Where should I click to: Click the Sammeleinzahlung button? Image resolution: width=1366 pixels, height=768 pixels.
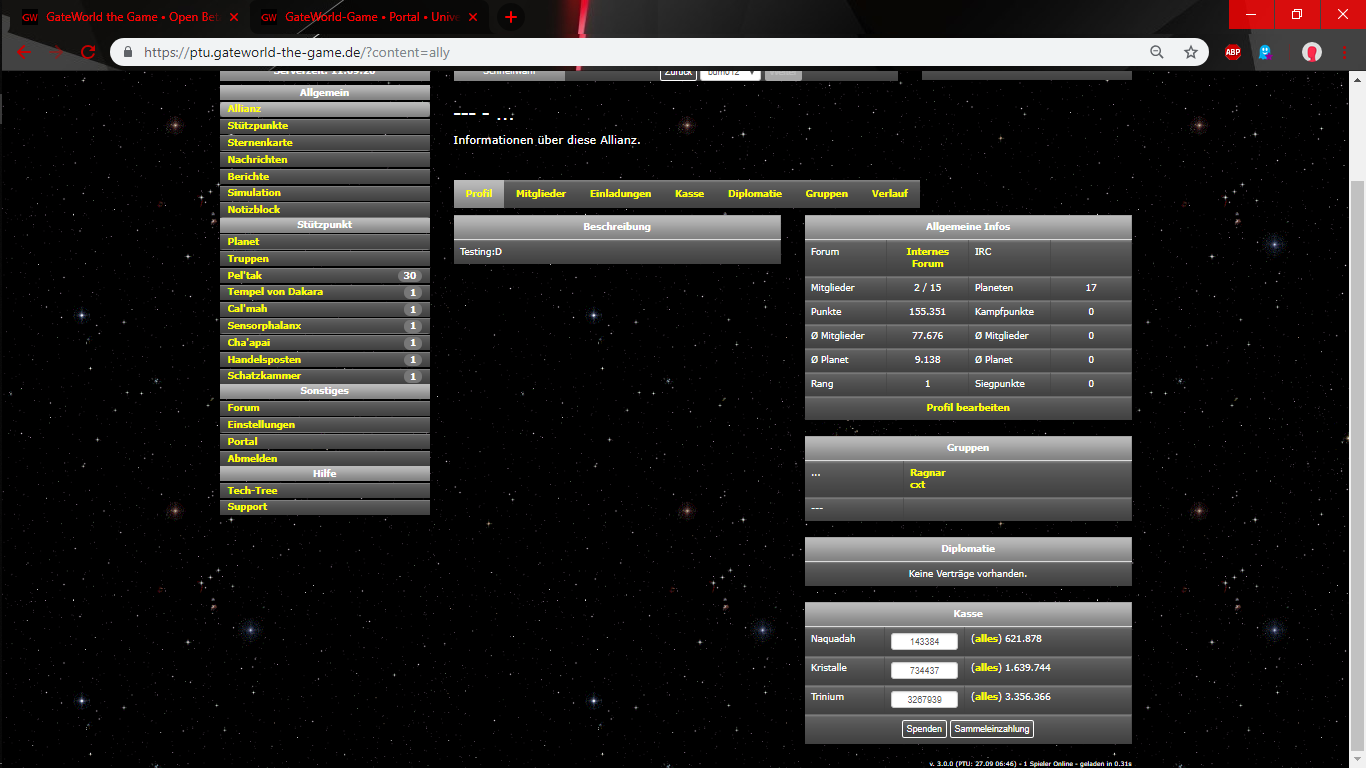(991, 729)
